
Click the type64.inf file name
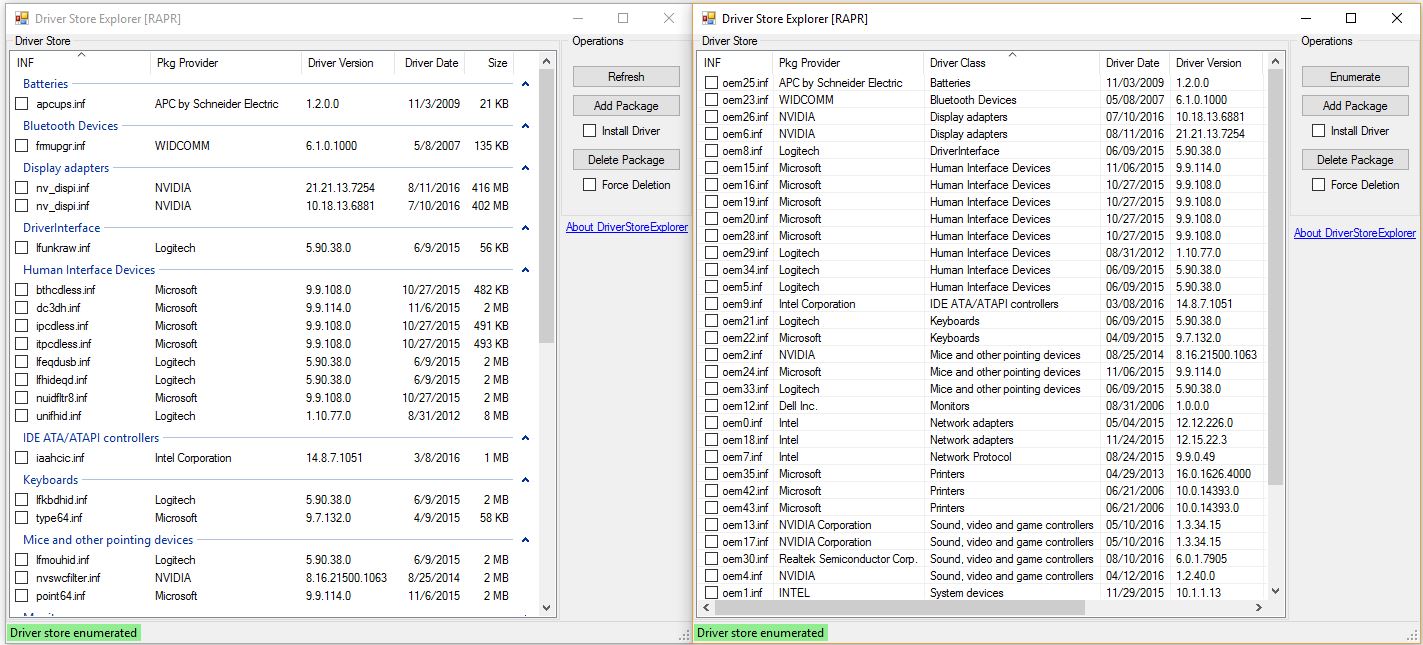pos(59,518)
